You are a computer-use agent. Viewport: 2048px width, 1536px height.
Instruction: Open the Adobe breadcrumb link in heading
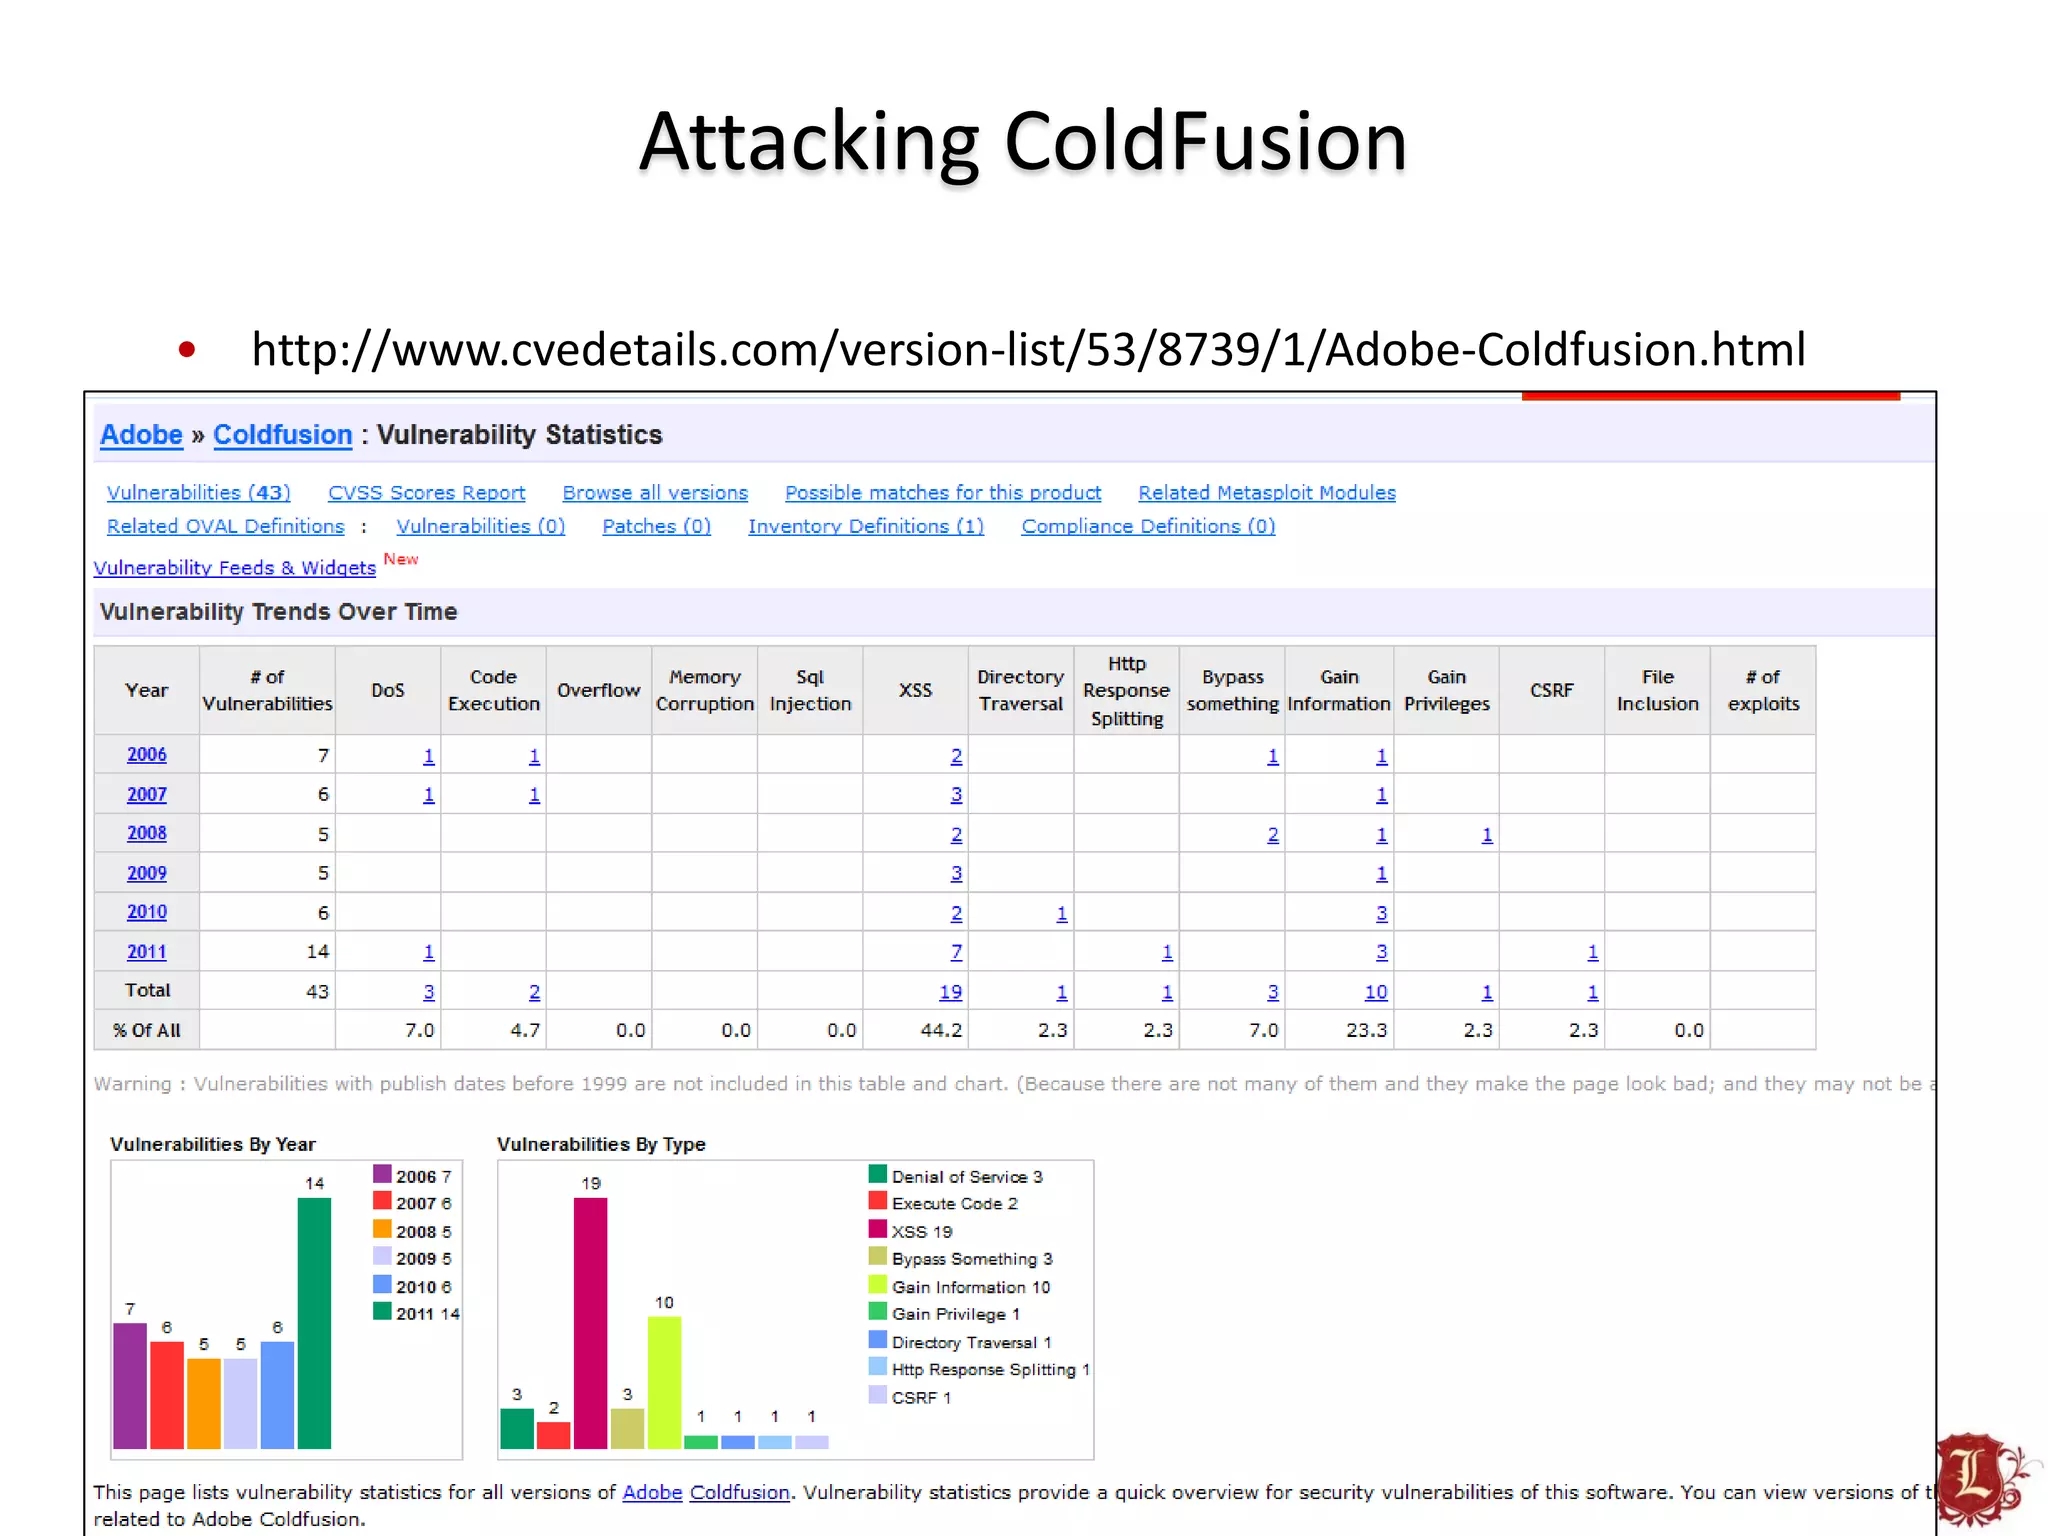pyautogui.click(x=141, y=435)
